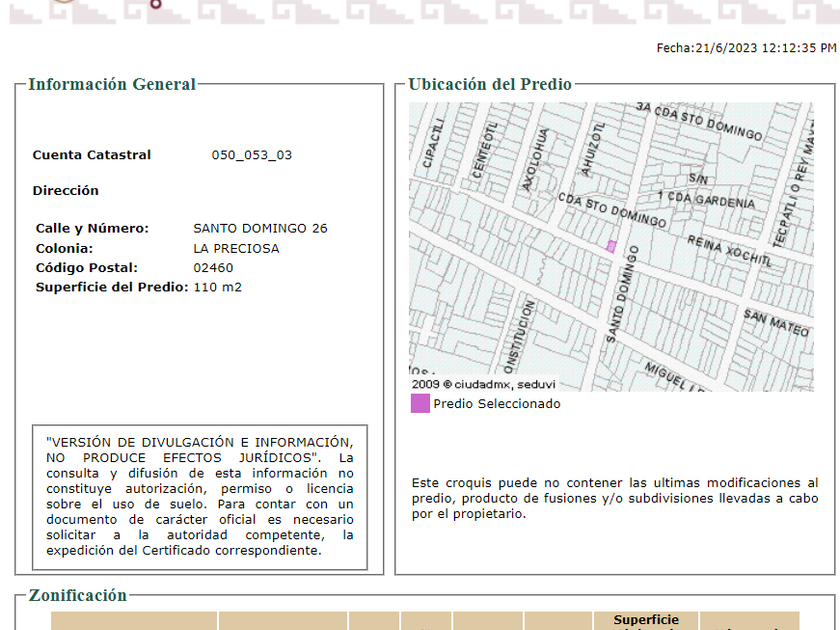Screen dimensions: 840x630
Task: Select the cuenta catastral value 050_053_03
Action: pos(252,155)
